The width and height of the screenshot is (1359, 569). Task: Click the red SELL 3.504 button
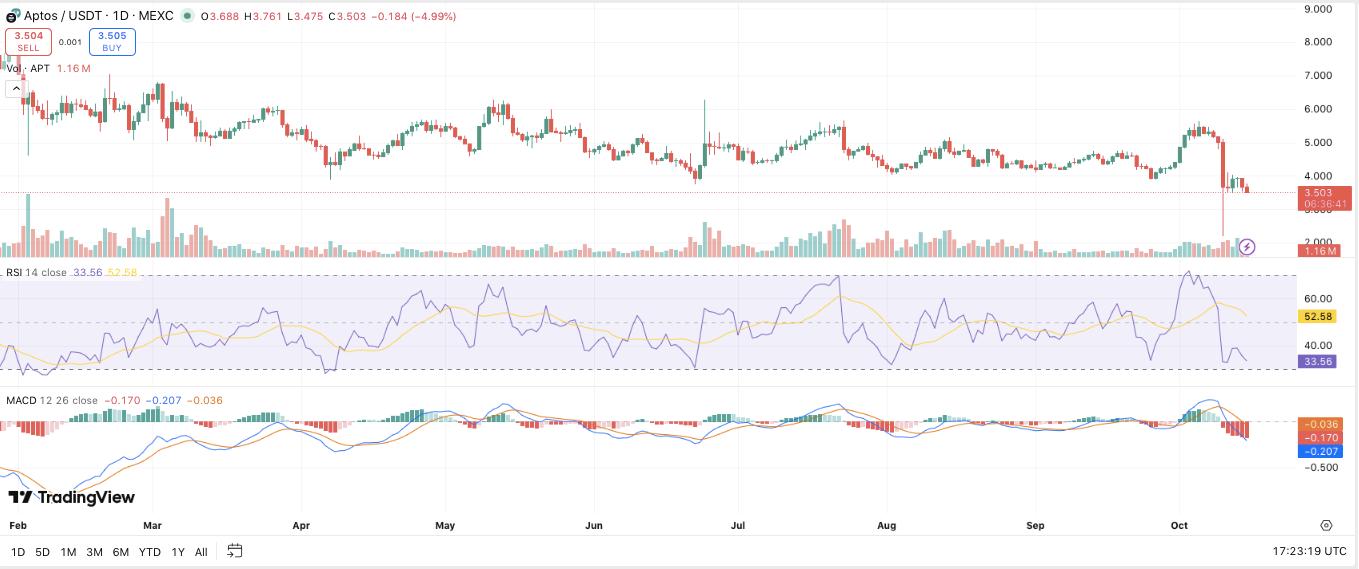(x=29, y=41)
